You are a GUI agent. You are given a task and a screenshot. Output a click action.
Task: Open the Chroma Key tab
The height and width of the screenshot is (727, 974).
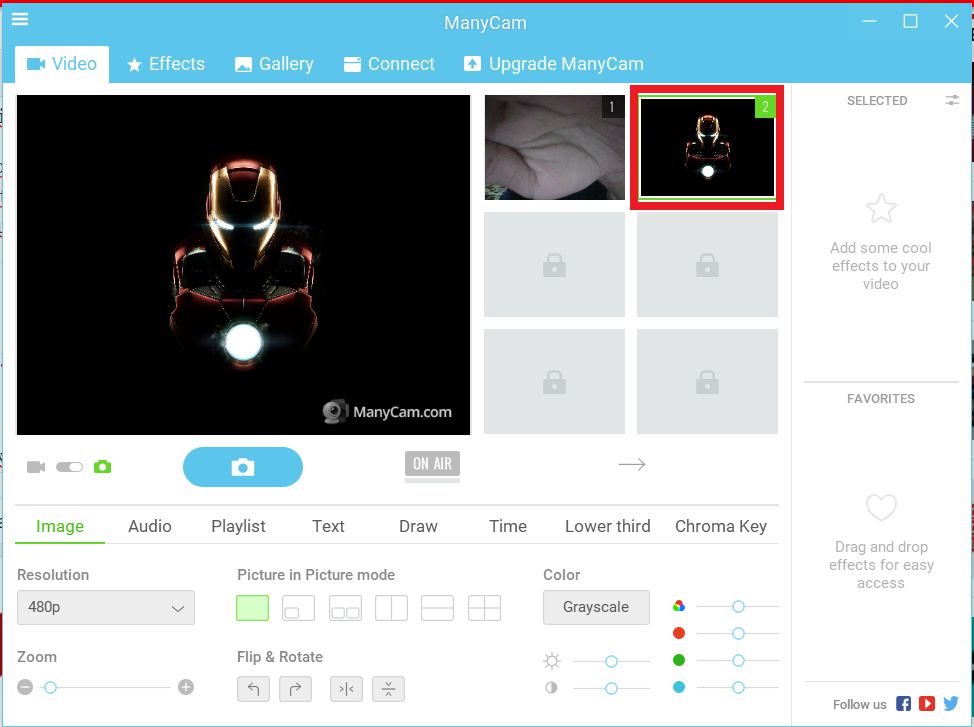point(721,526)
